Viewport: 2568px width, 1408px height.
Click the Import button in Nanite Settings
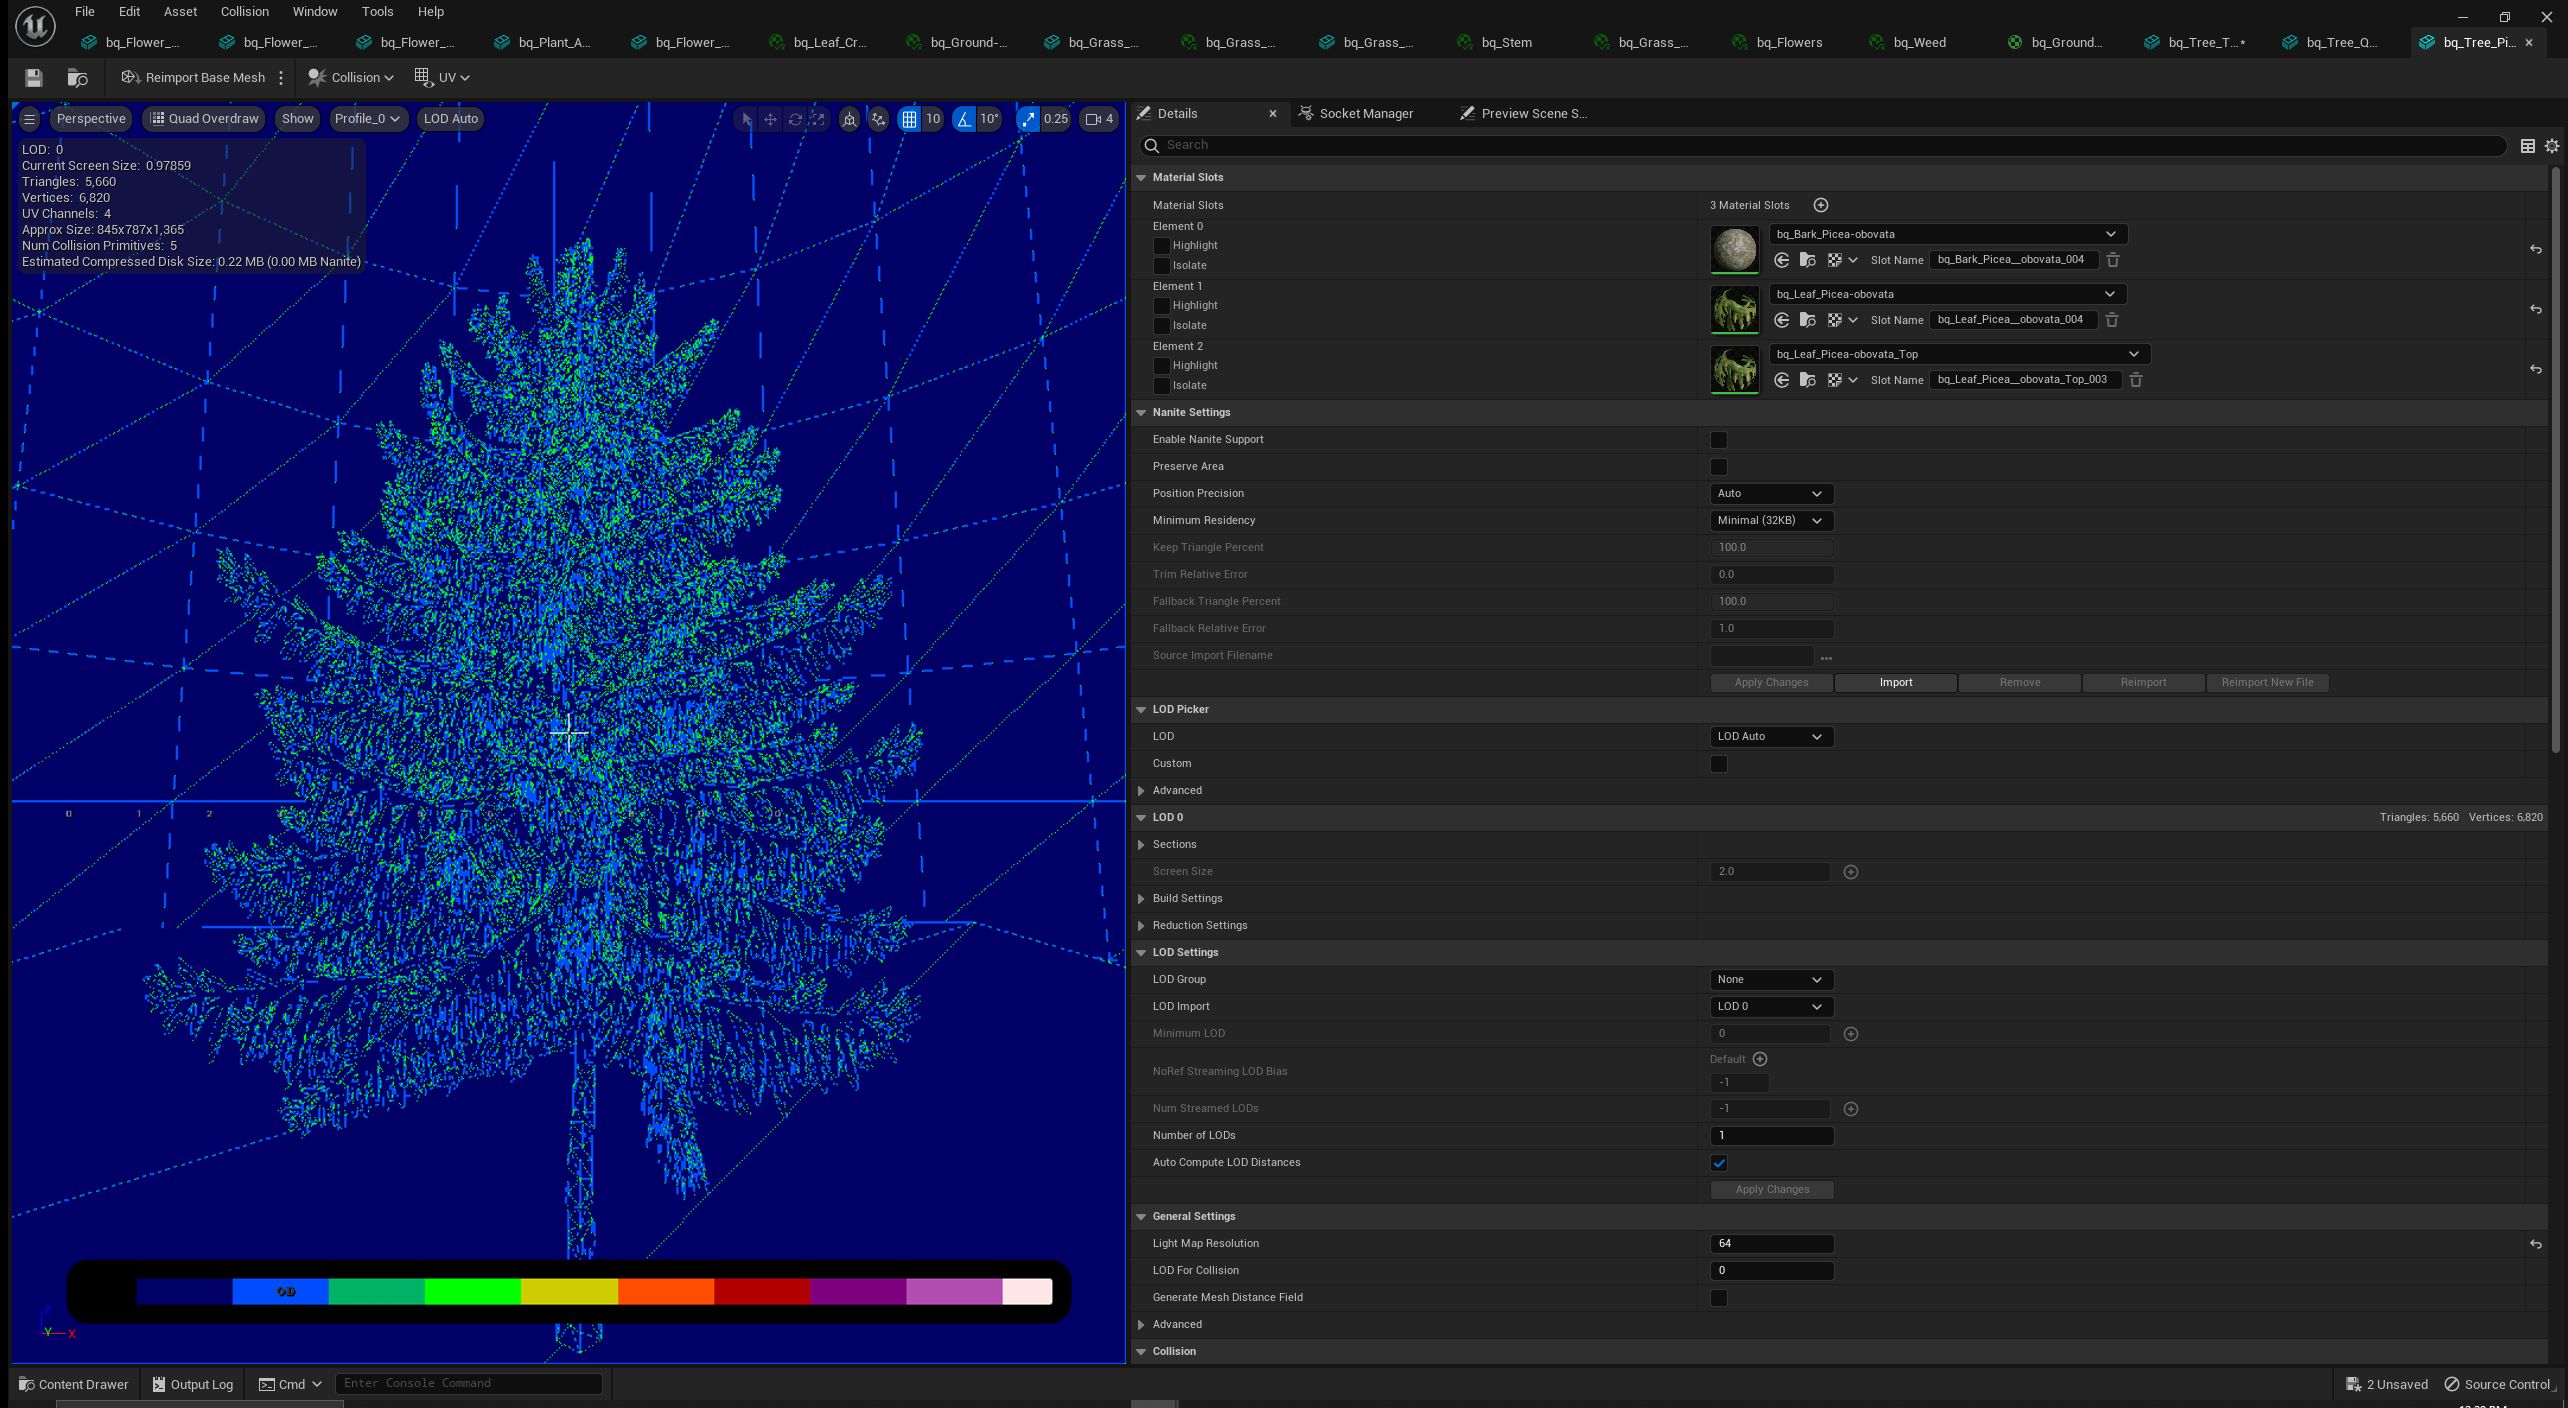click(x=1895, y=683)
